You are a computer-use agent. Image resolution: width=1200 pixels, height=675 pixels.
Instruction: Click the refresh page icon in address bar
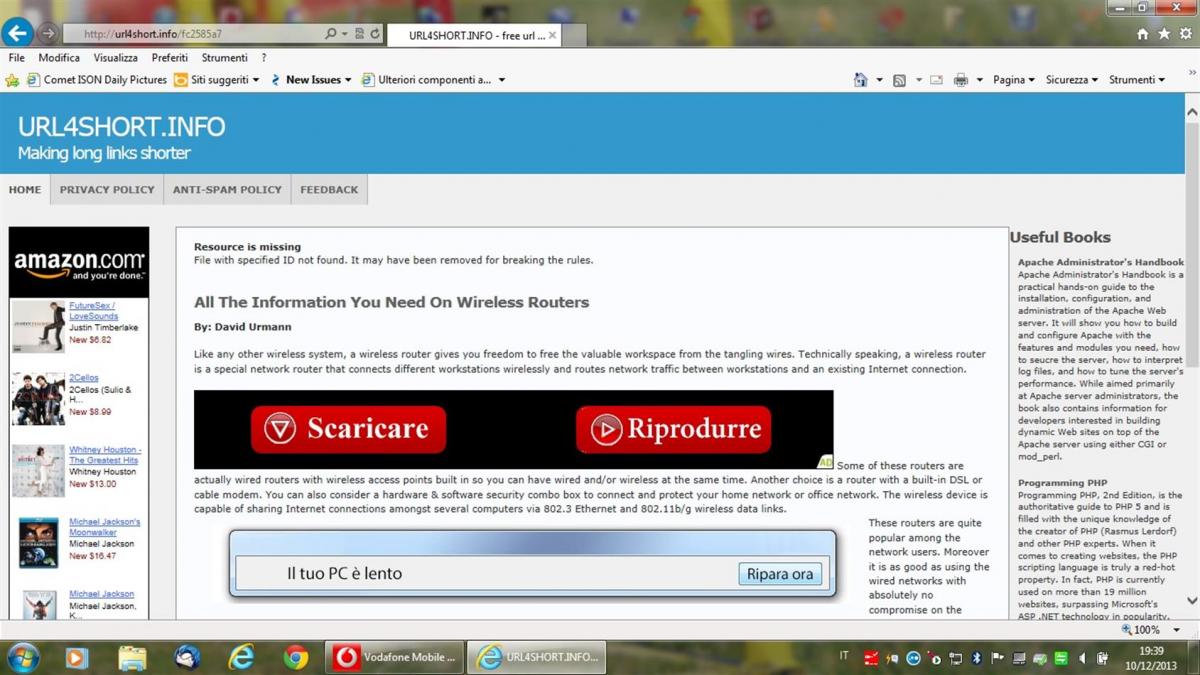375,34
